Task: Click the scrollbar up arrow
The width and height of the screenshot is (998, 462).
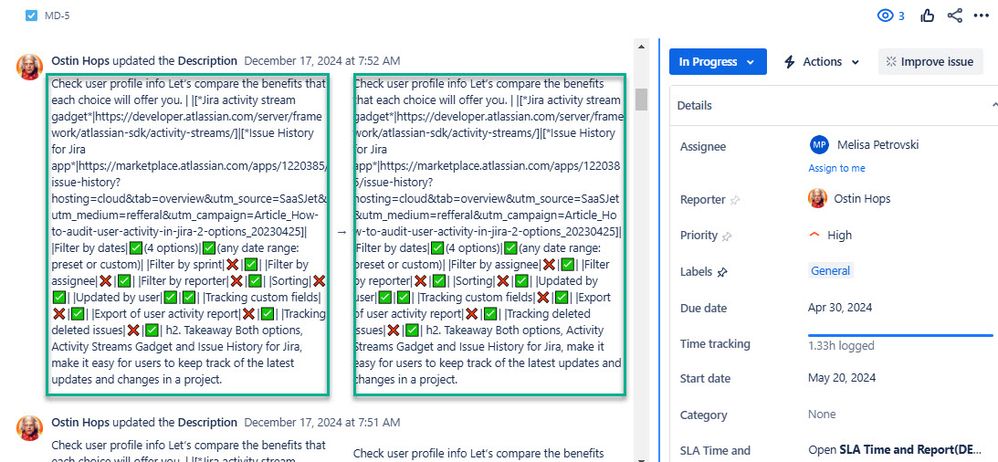Action: (641, 46)
